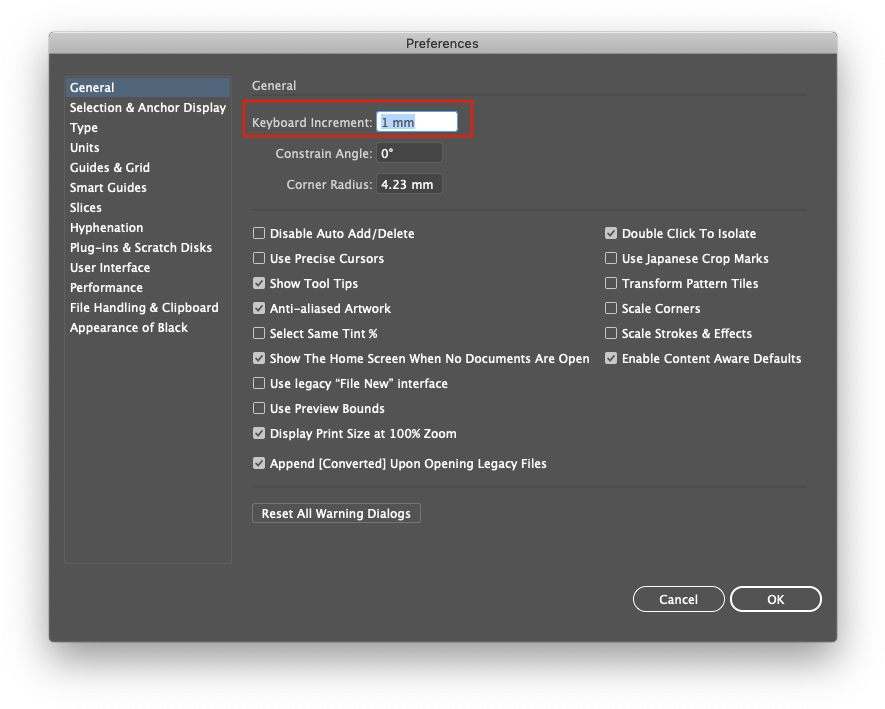Click the Constrain Angle field
The height and width of the screenshot is (709, 885).
(x=409, y=153)
